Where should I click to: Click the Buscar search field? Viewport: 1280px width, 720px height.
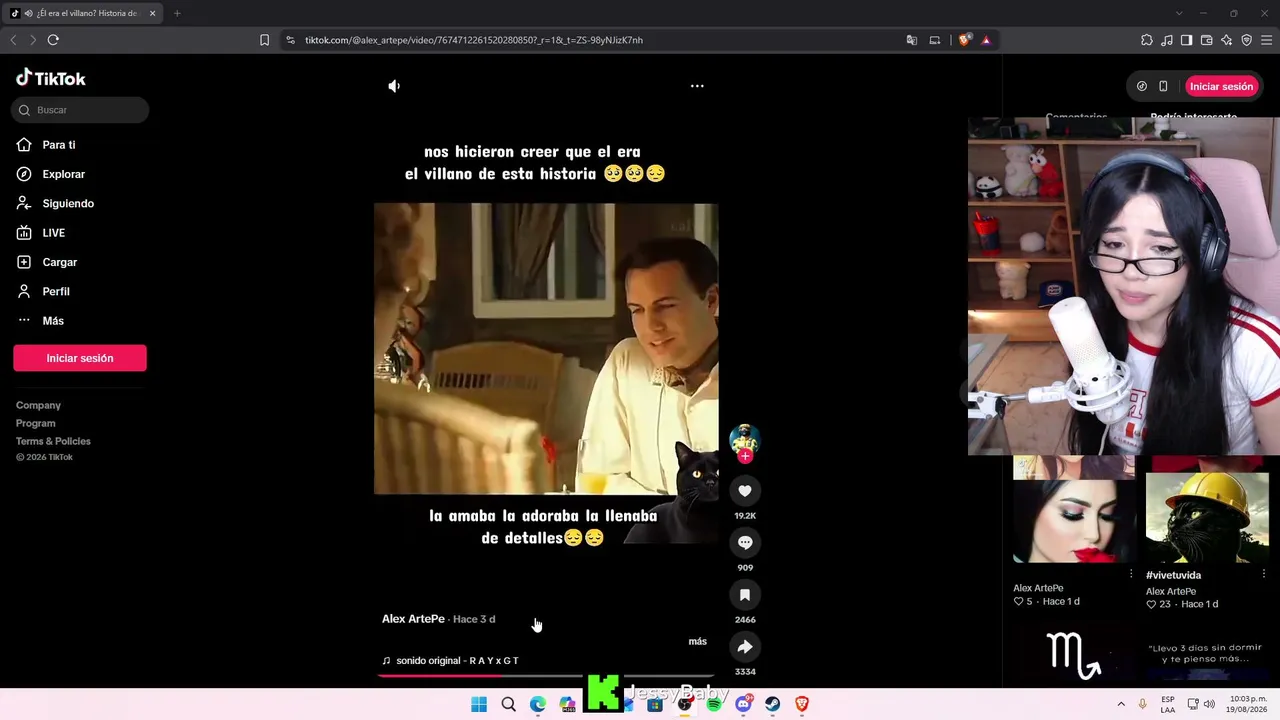(x=80, y=110)
